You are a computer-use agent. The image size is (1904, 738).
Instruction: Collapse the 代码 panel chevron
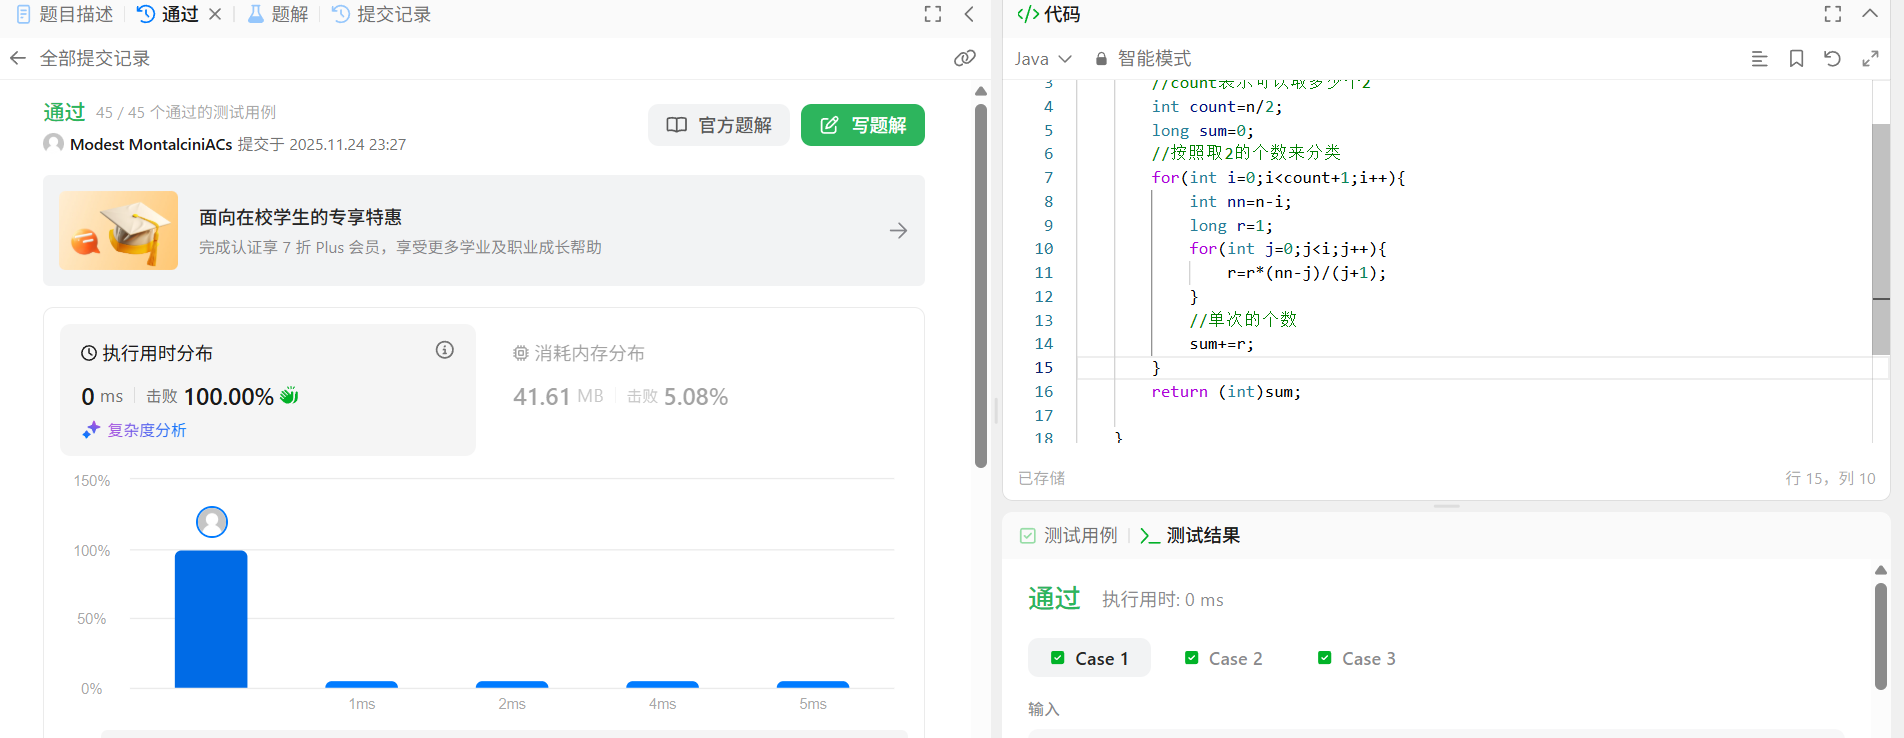click(x=1870, y=14)
